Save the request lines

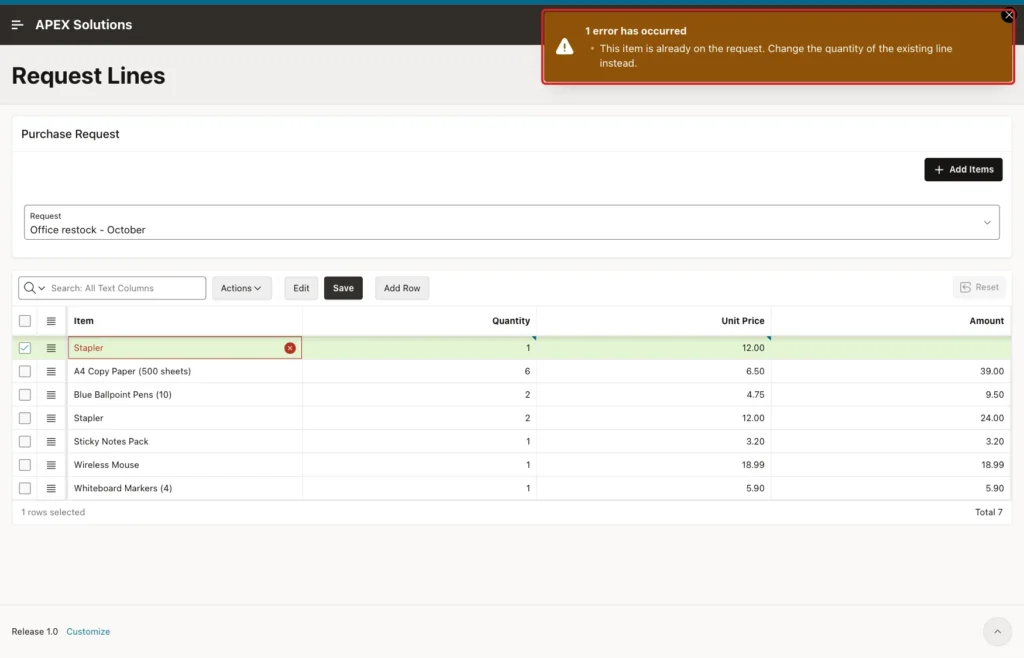click(343, 288)
